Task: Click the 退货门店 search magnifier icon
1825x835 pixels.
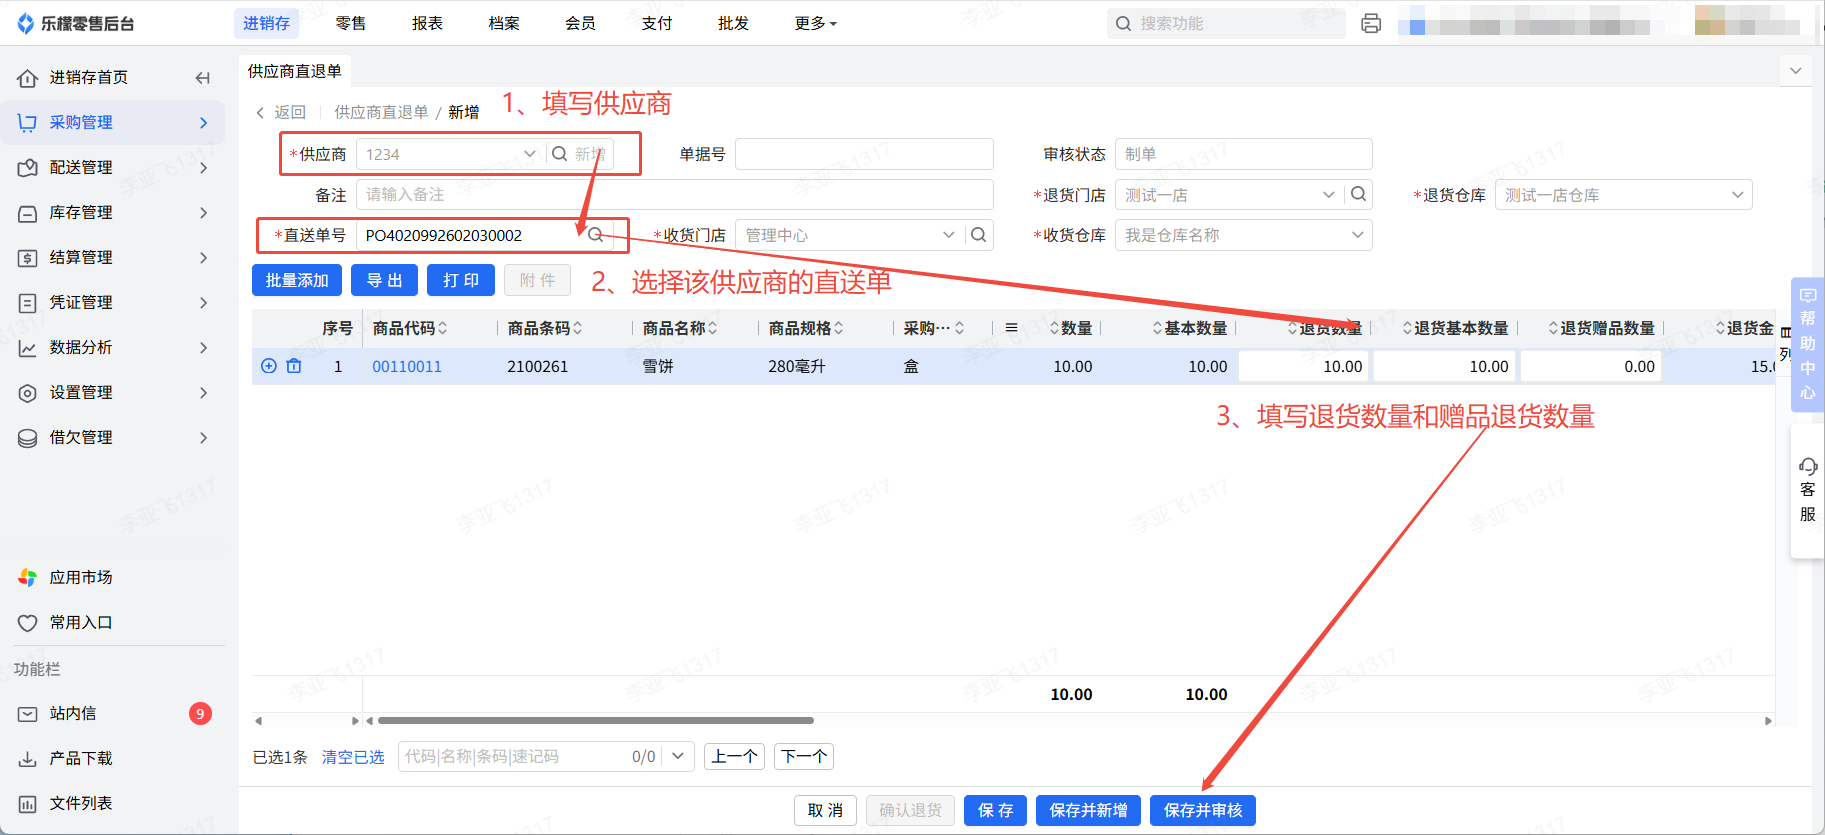Action: [x=1359, y=194]
